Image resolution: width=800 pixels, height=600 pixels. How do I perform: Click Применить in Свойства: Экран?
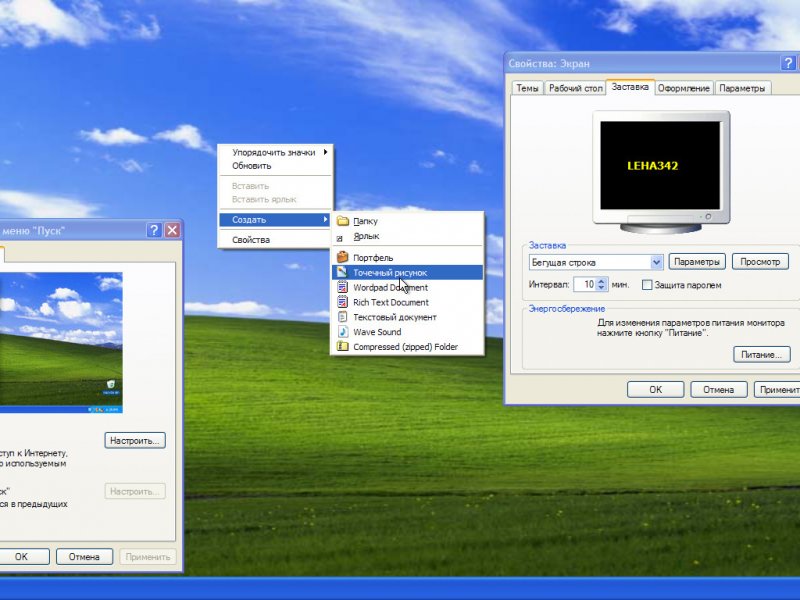coord(777,389)
